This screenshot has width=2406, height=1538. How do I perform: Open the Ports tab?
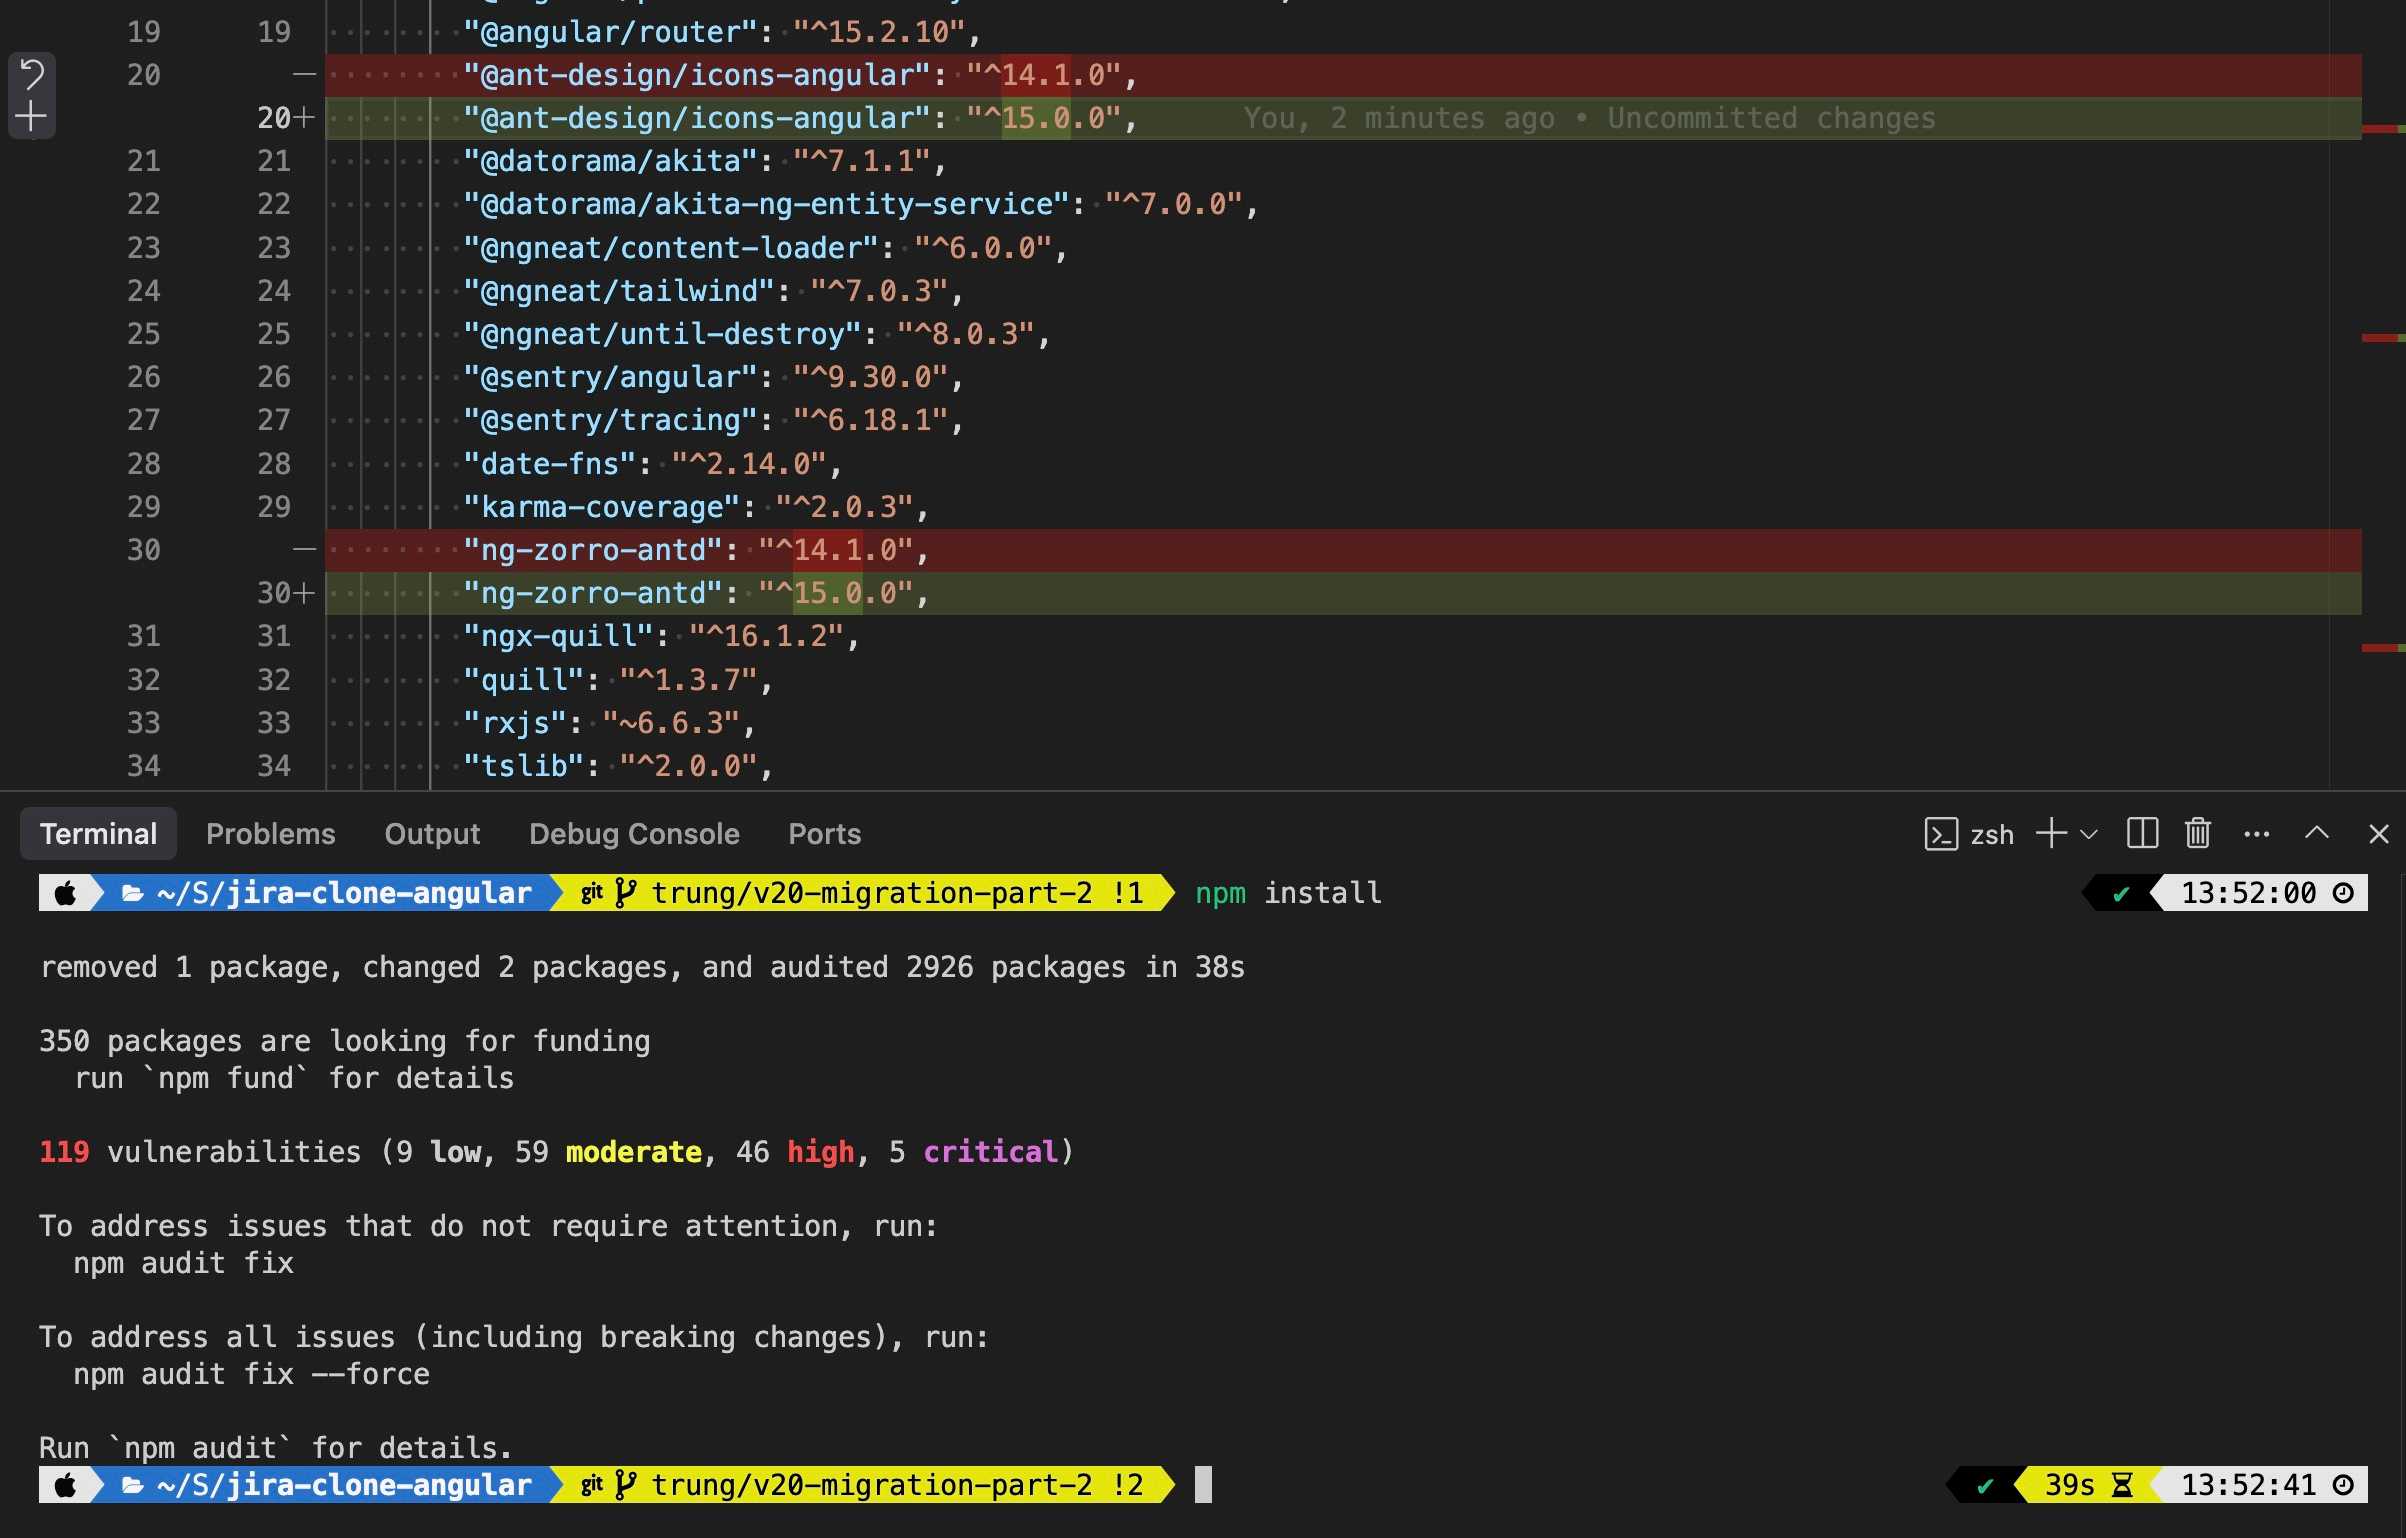[824, 834]
